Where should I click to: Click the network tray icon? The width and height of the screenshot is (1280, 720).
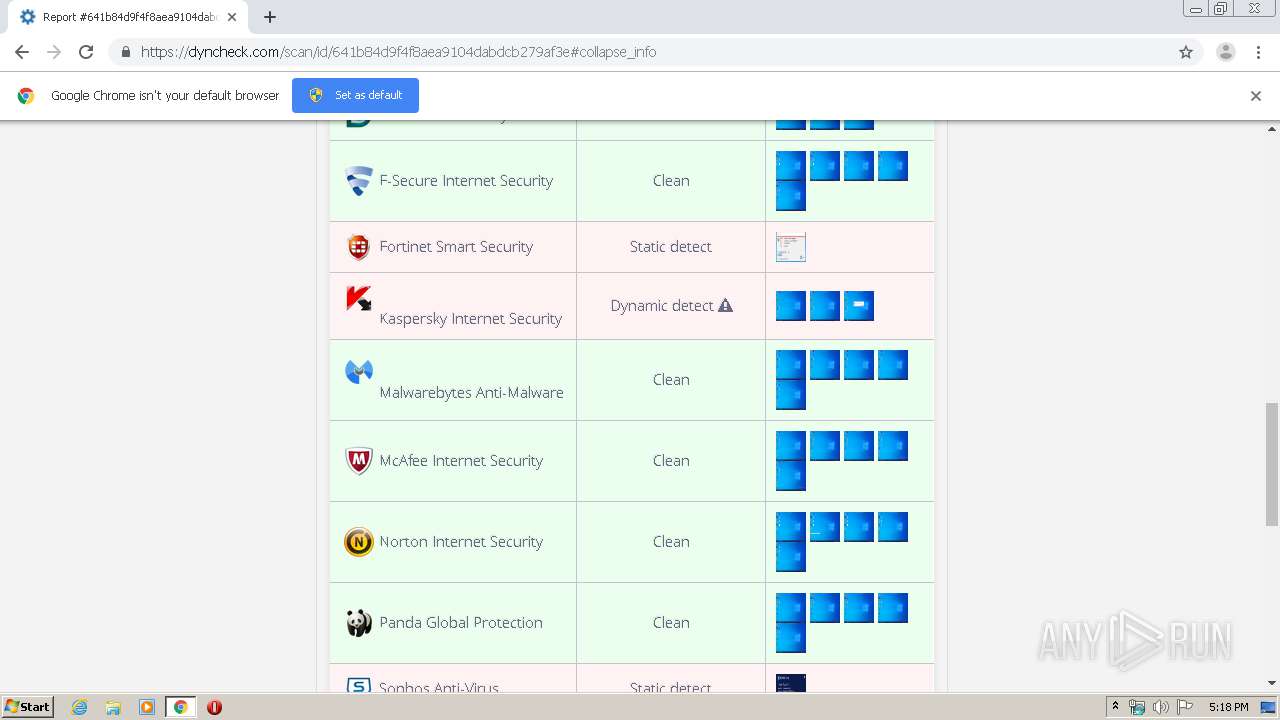click(x=1137, y=707)
